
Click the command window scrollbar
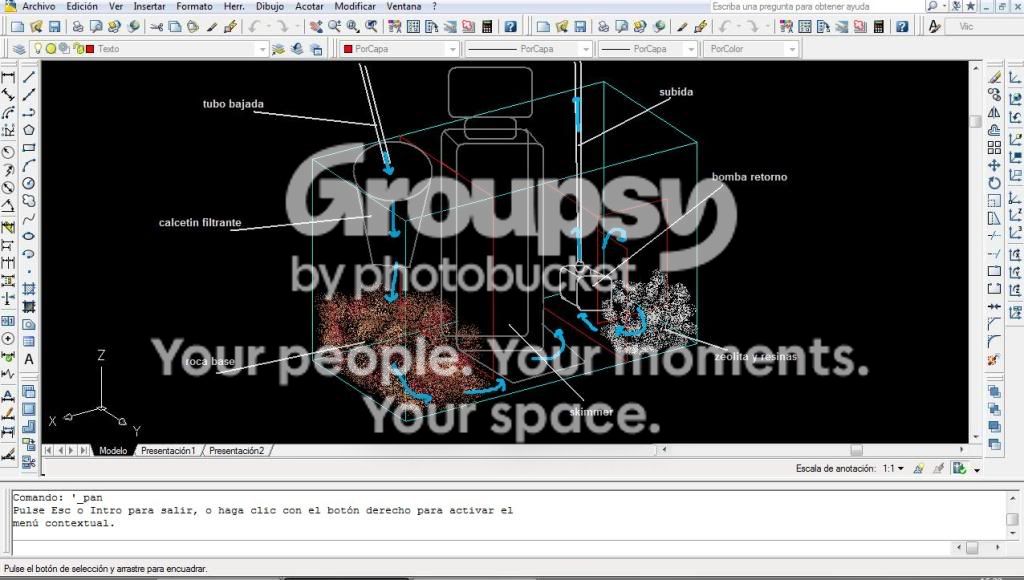pyautogui.click(x=1012, y=516)
